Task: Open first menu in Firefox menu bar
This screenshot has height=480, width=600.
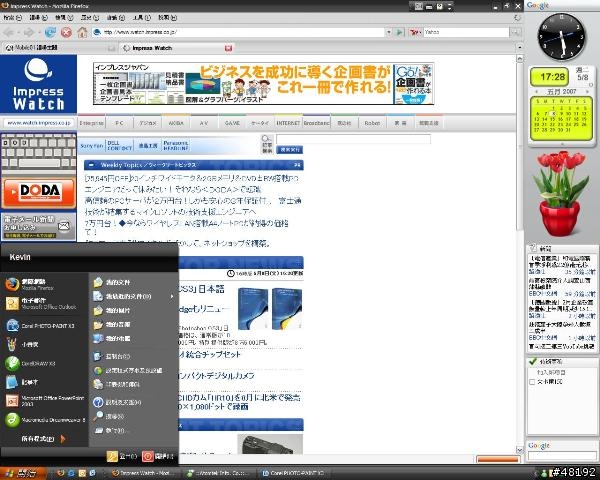Action: click(x=12, y=18)
